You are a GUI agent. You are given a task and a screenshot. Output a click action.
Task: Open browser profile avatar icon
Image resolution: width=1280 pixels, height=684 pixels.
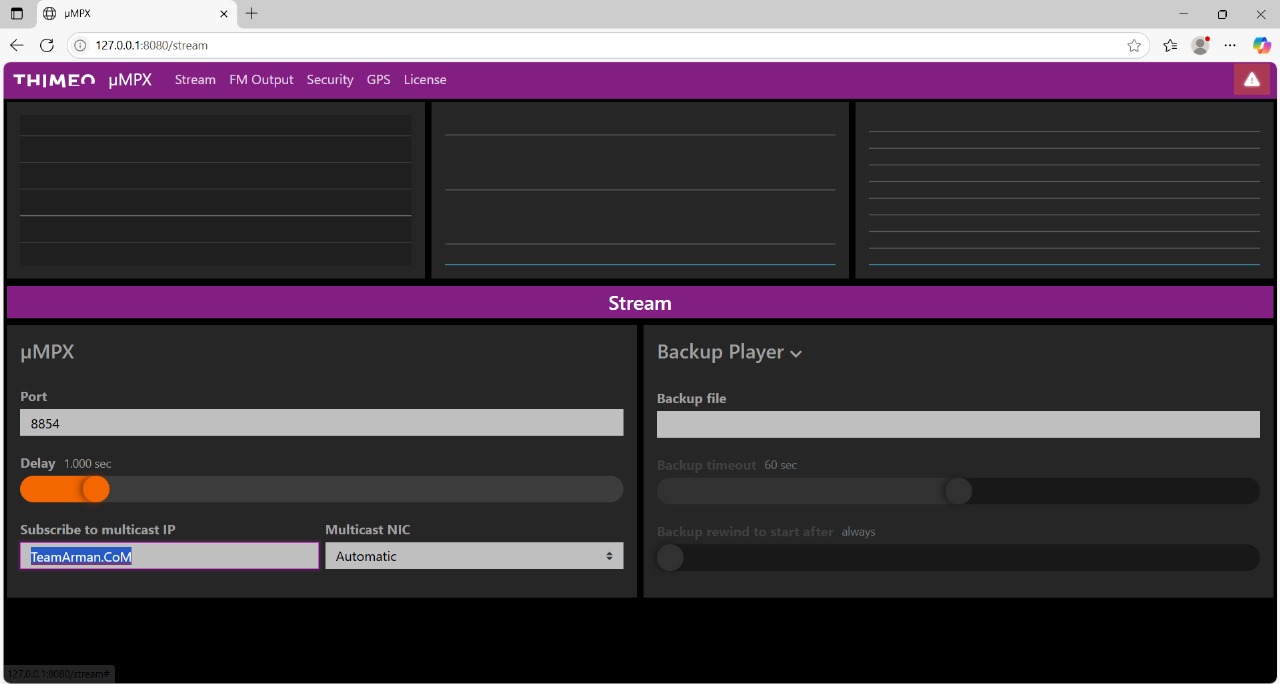pyautogui.click(x=1200, y=45)
